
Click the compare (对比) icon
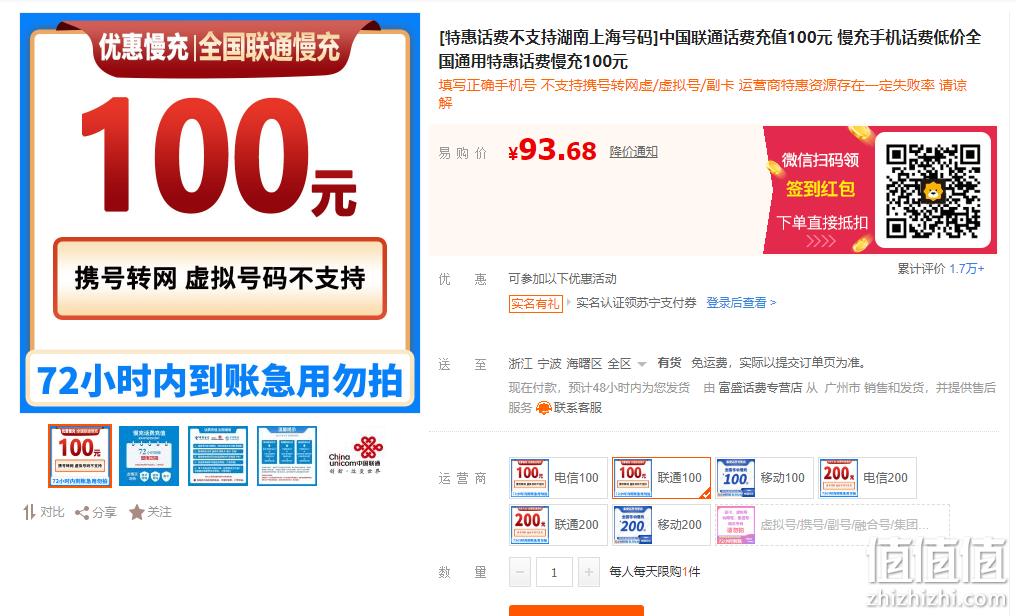pyautogui.click(x=29, y=512)
